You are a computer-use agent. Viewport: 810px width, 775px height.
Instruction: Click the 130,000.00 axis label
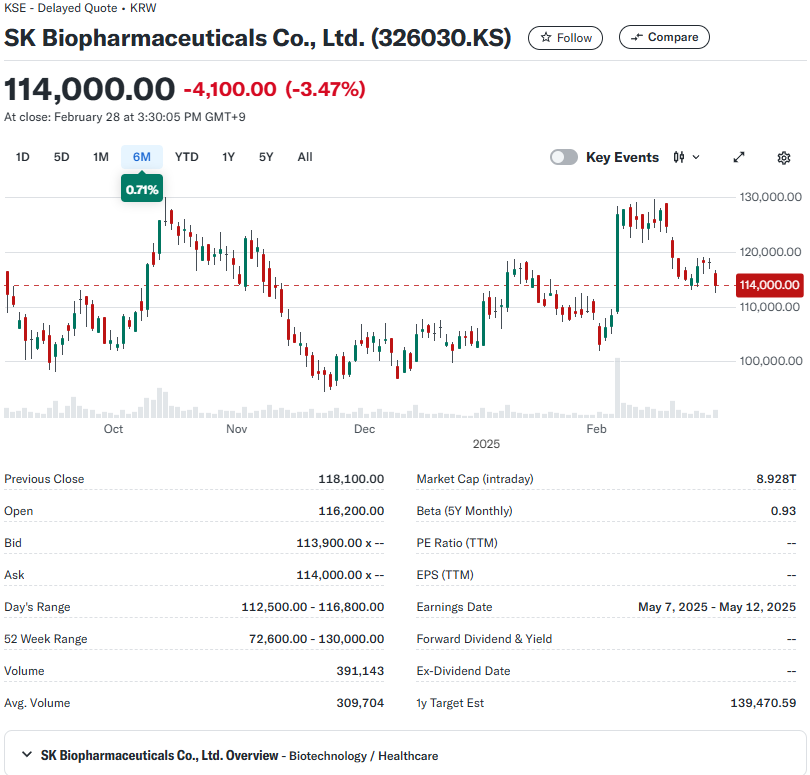point(770,197)
